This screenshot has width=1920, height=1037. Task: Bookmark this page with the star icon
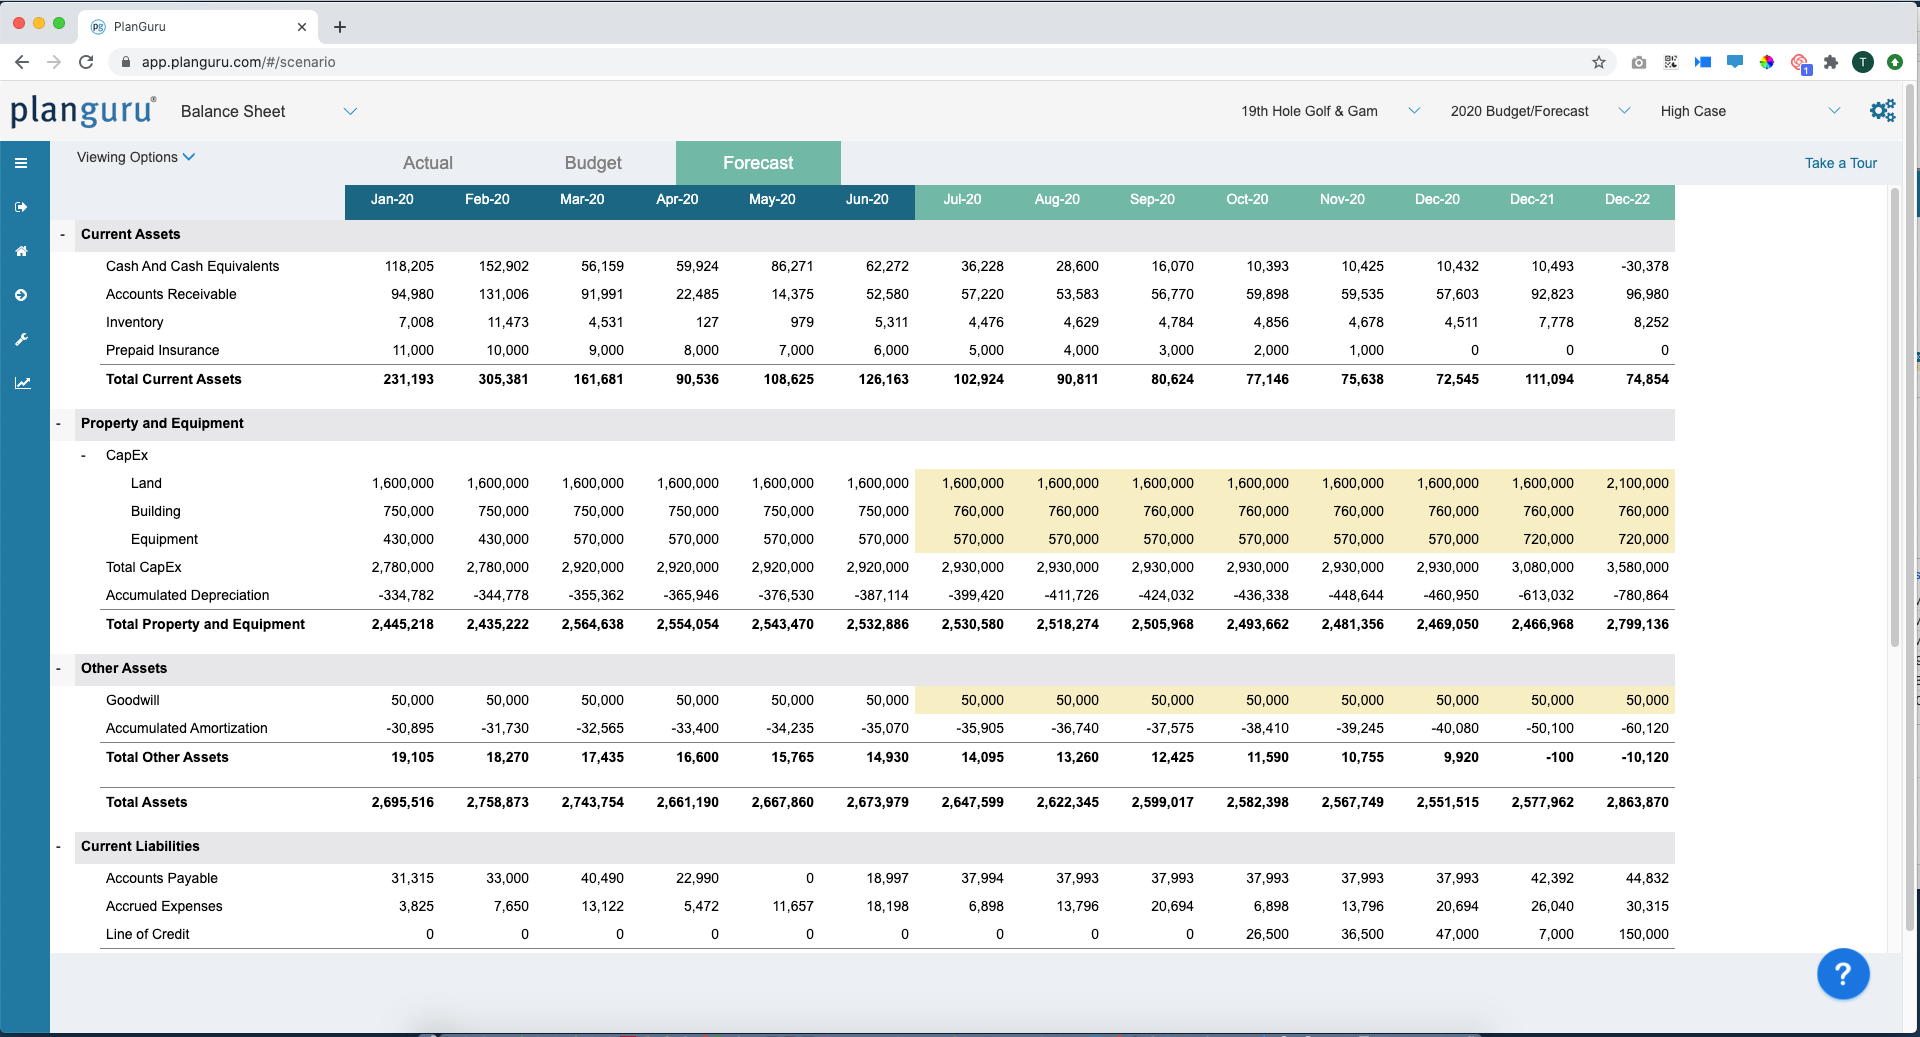click(x=1599, y=62)
